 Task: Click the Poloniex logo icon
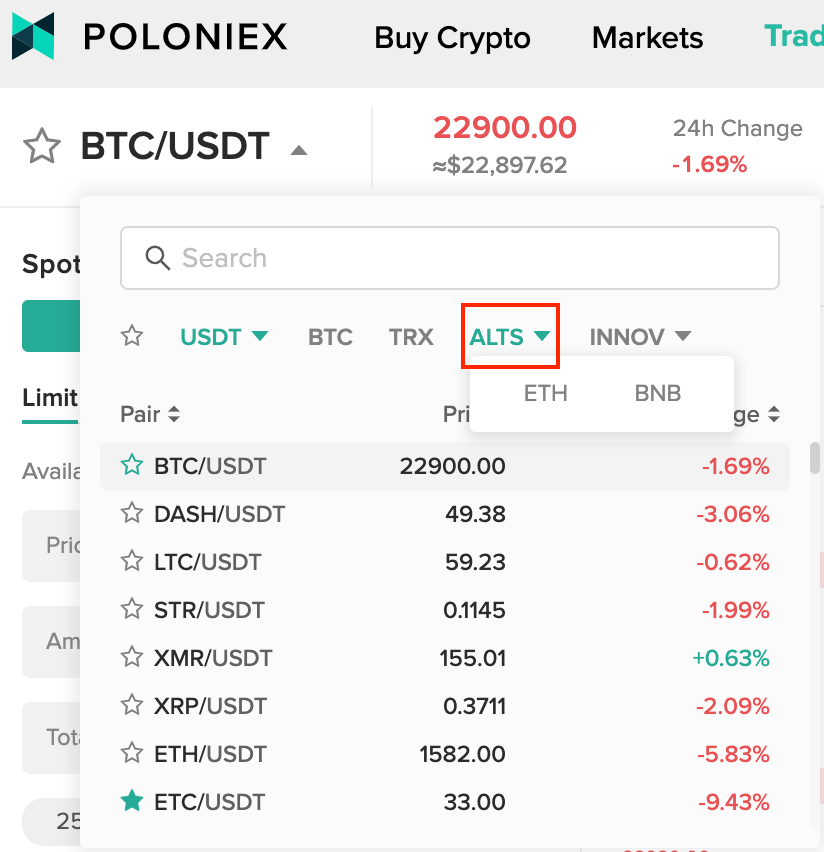pyautogui.click(x=33, y=36)
